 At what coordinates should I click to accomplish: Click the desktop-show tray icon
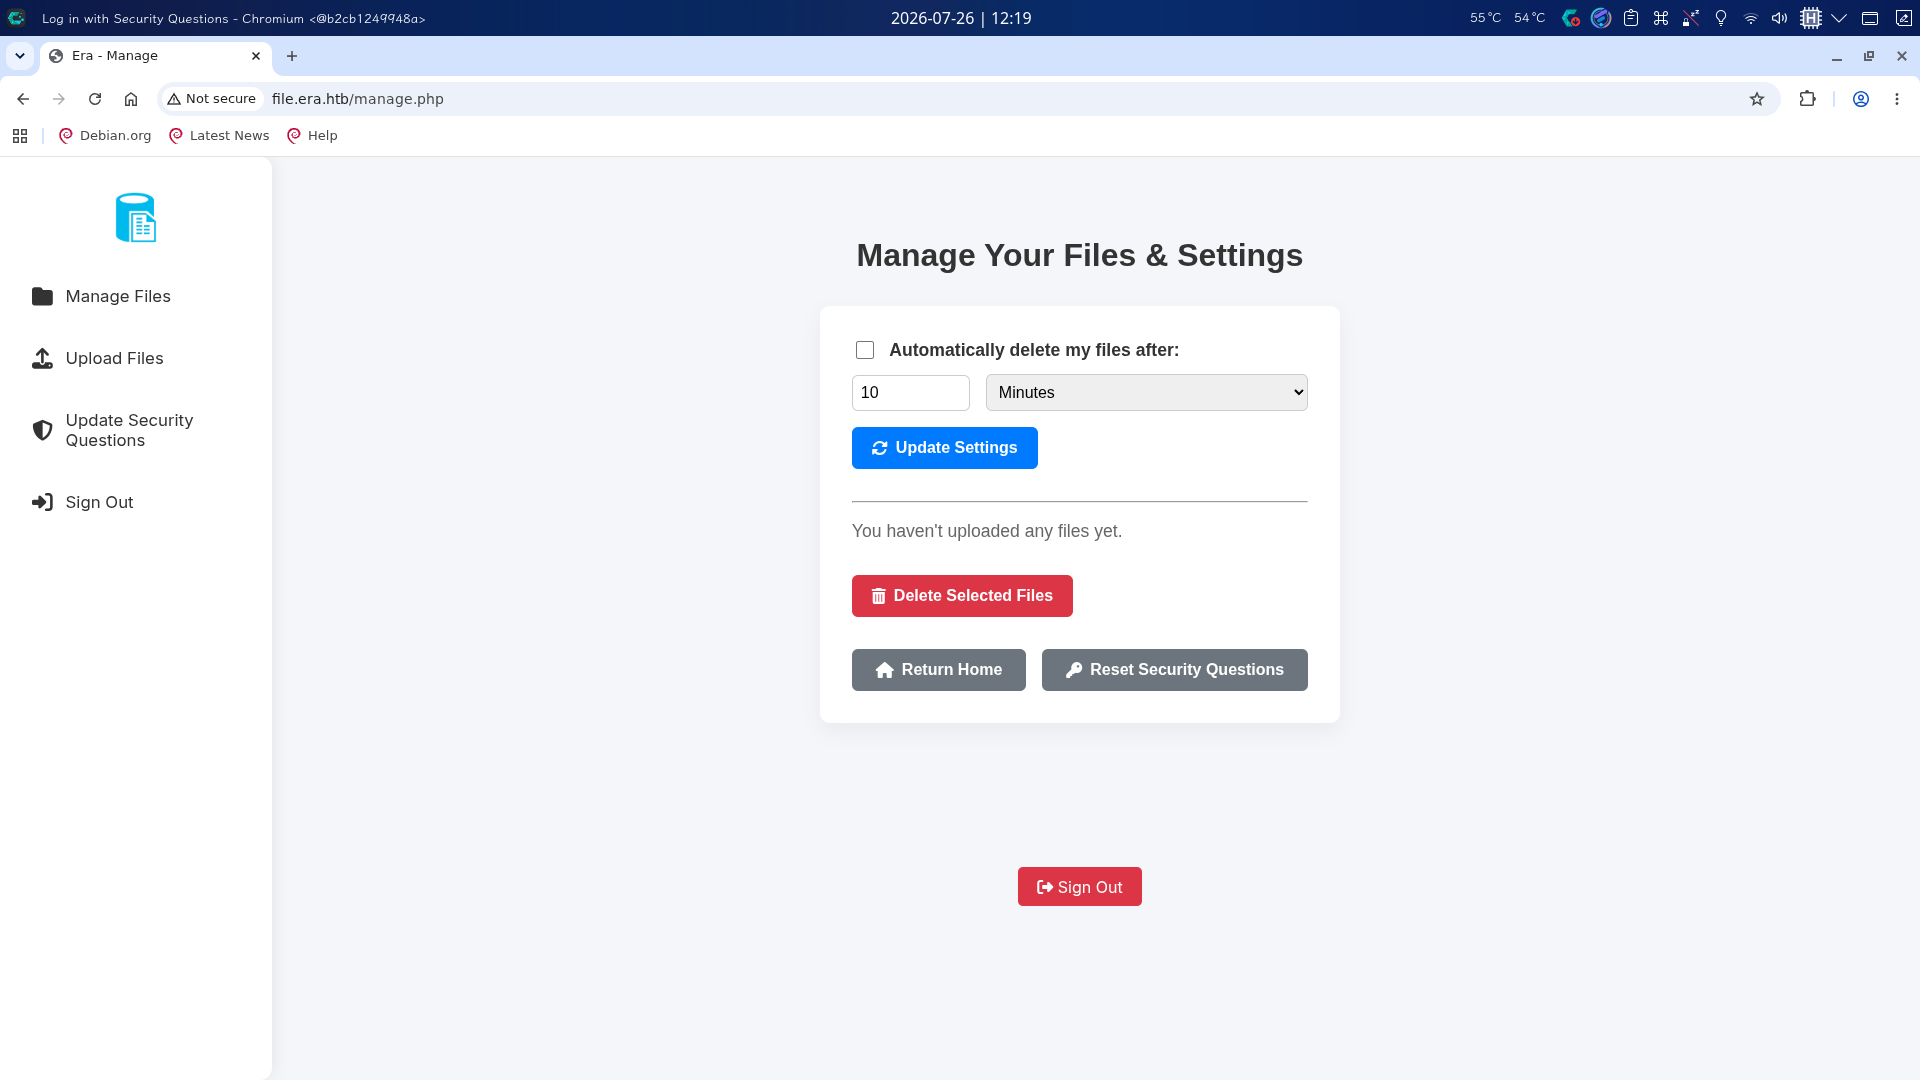coord(1870,18)
